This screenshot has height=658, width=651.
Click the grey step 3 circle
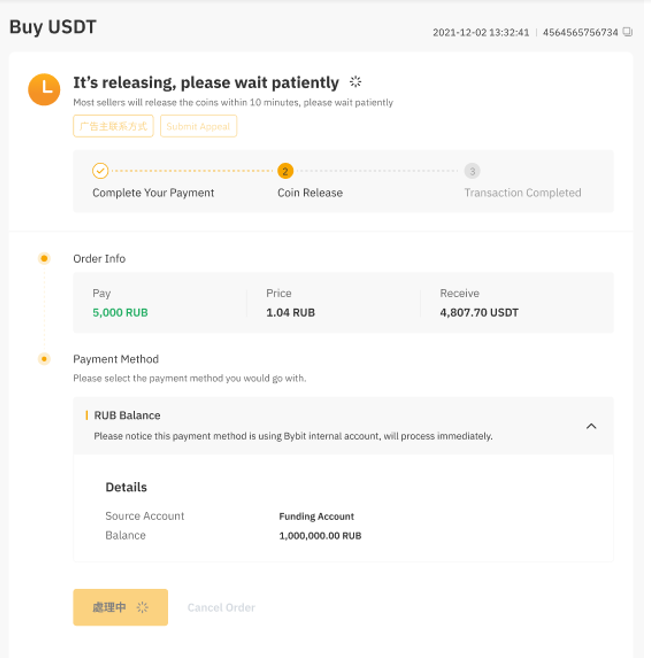pos(472,171)
